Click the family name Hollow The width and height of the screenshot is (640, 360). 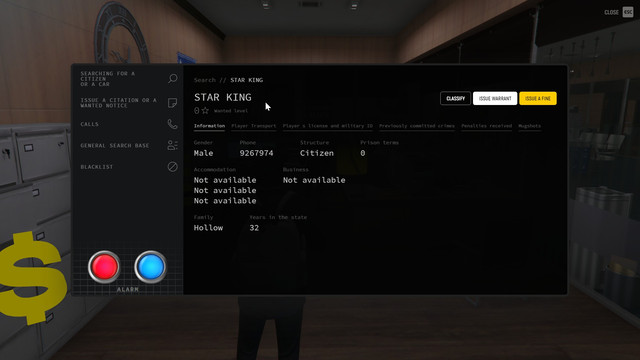208,228
